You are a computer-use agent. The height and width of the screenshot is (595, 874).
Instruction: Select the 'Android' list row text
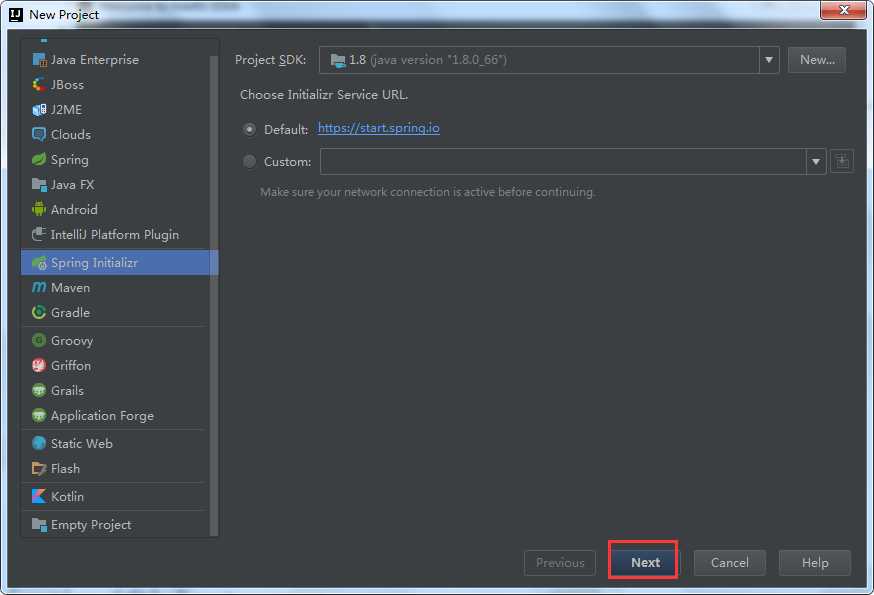(x=74, y=210)
